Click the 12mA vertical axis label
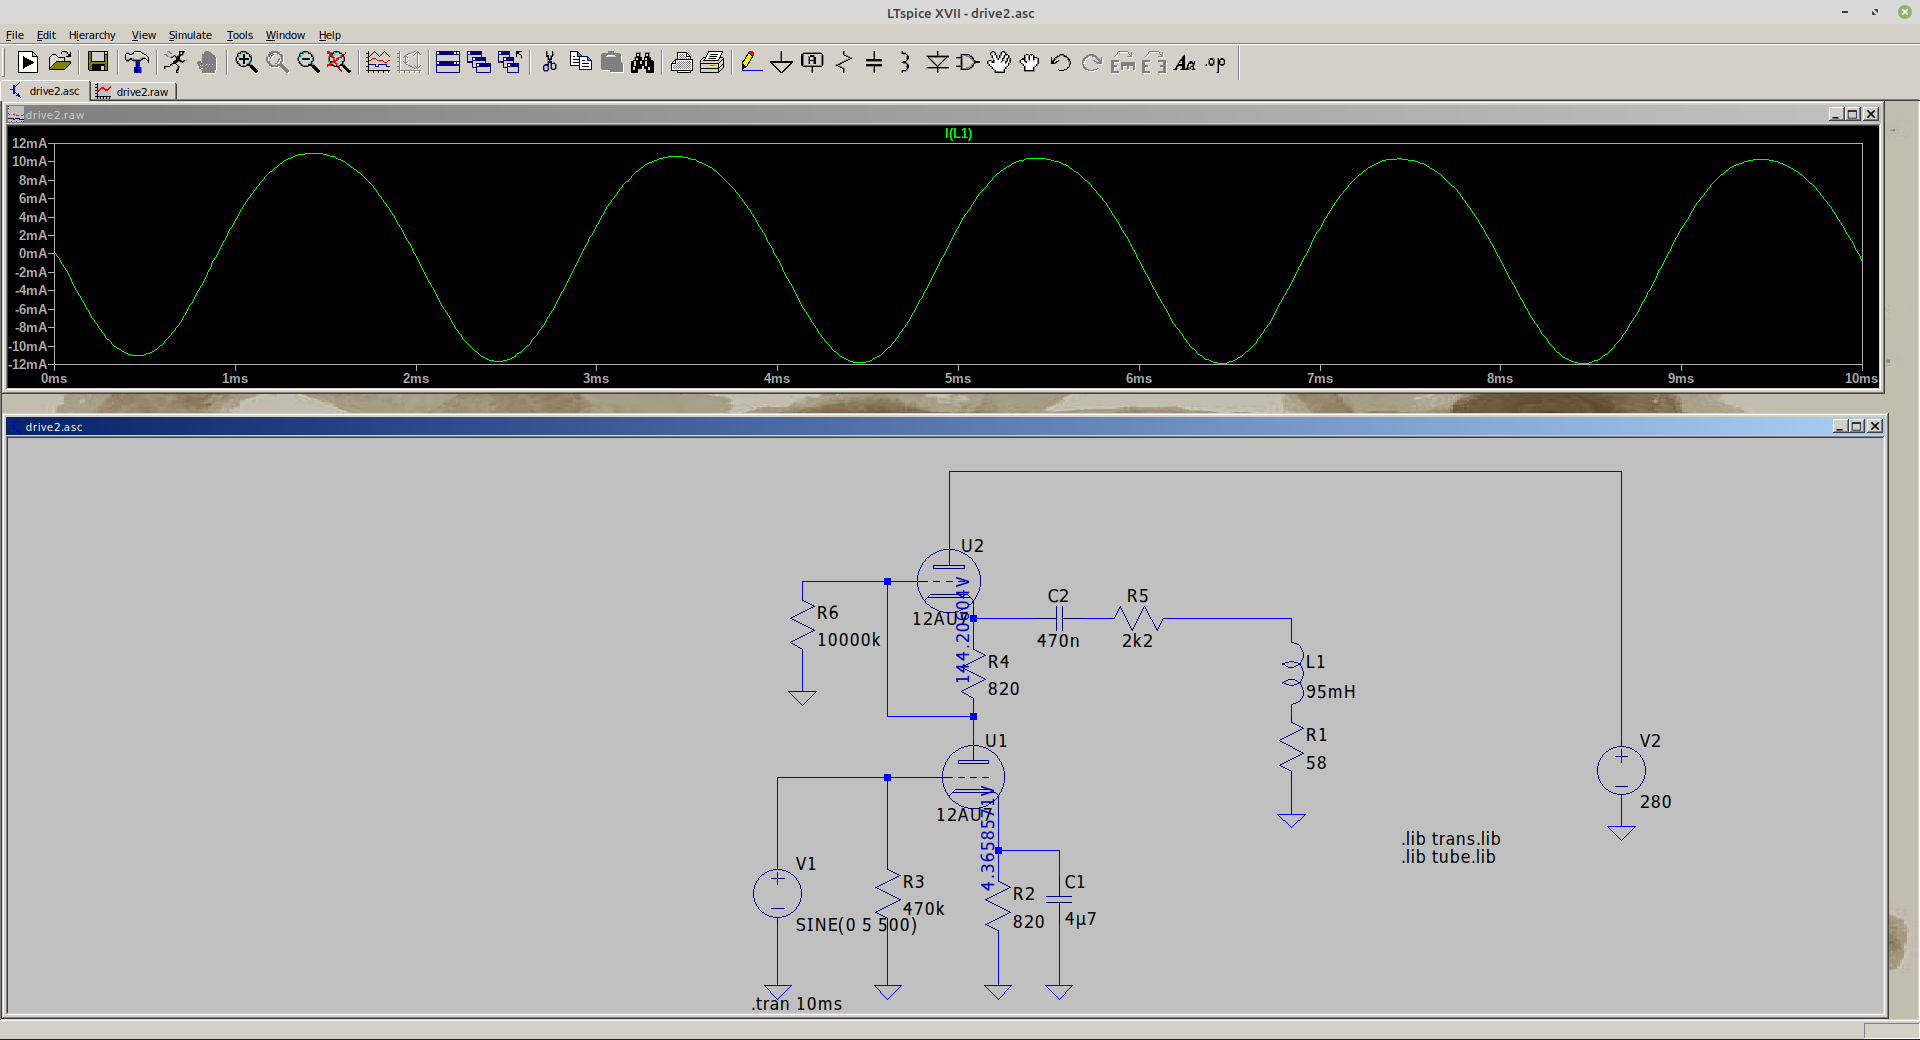Viewport: 1920px width, 1040px height. 29,143
